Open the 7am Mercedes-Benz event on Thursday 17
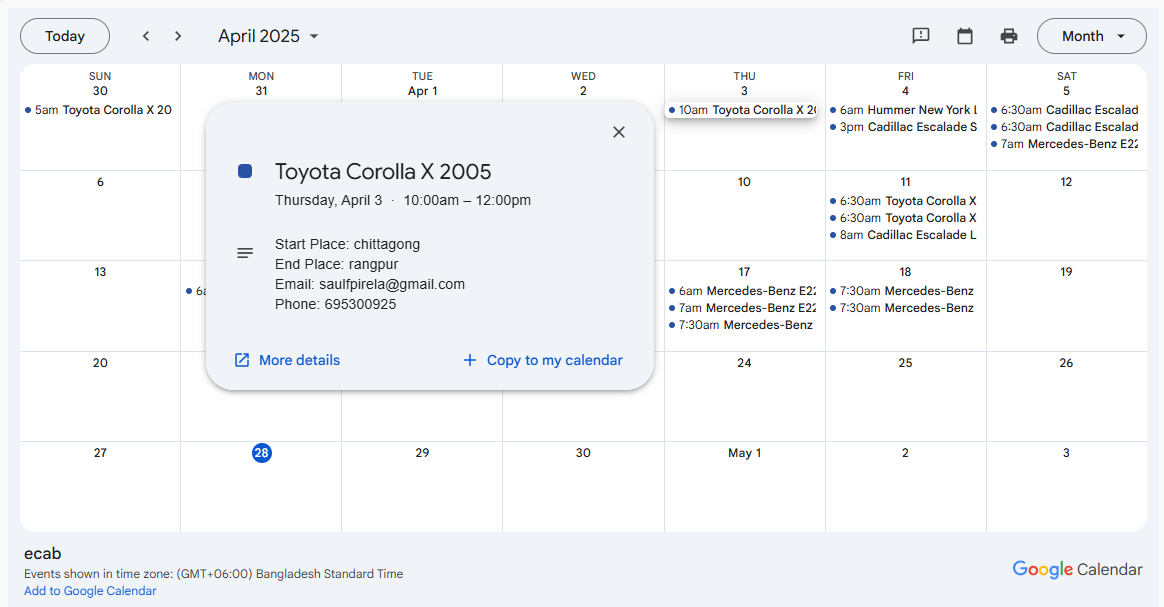The image size is (1164, 607). coord(743,308)
